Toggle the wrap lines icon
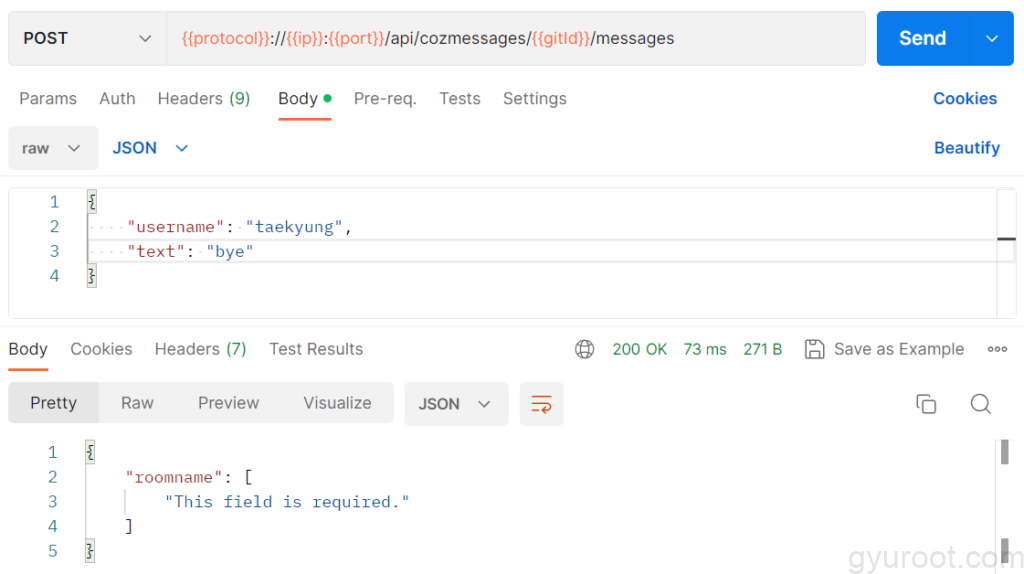The image size is (1024, 574). pyautogui.click(x=541, y=404)
